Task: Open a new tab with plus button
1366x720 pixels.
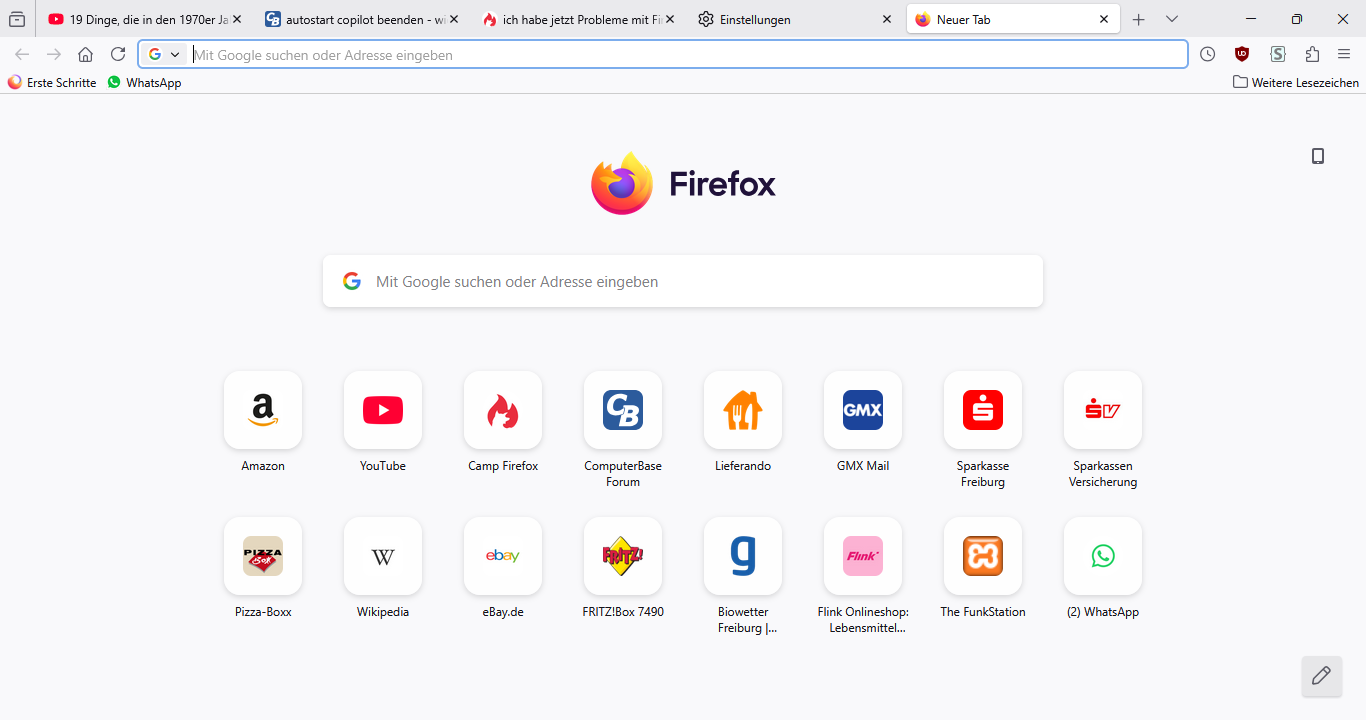Action: (x=1138, y=19)
